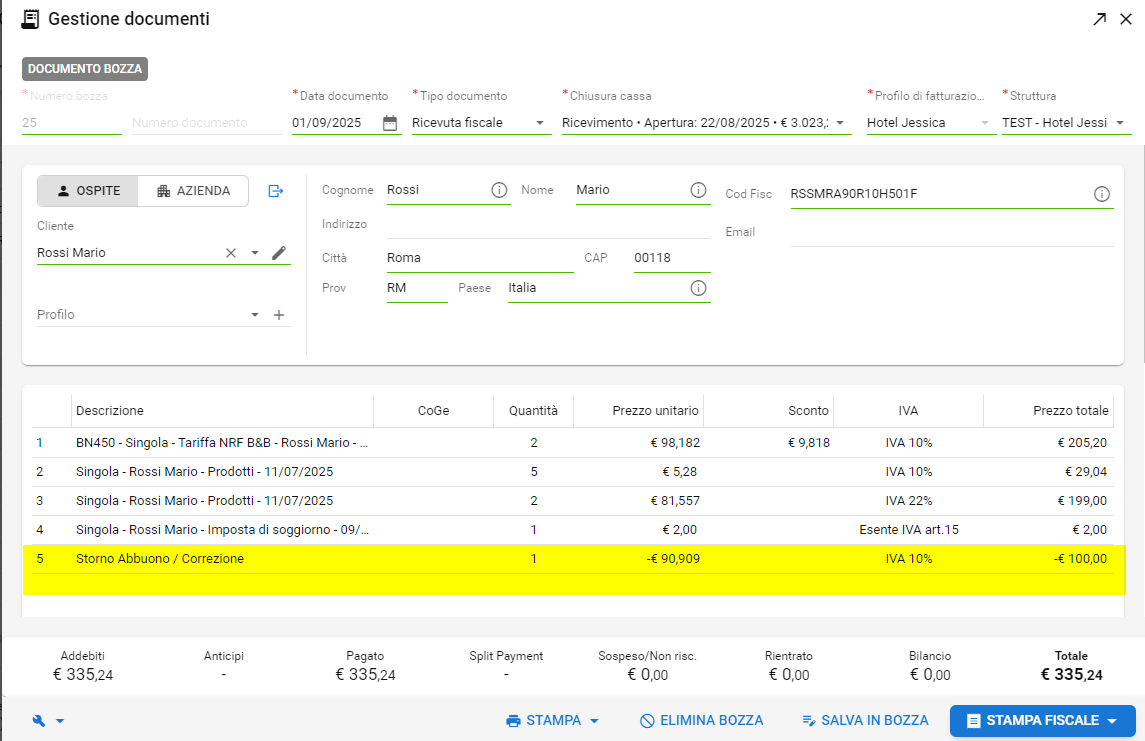Click the calendar icon beside Data documento
Image resolution: width=1145 pixels, height=741 pixels.
[x=390, y=123]
